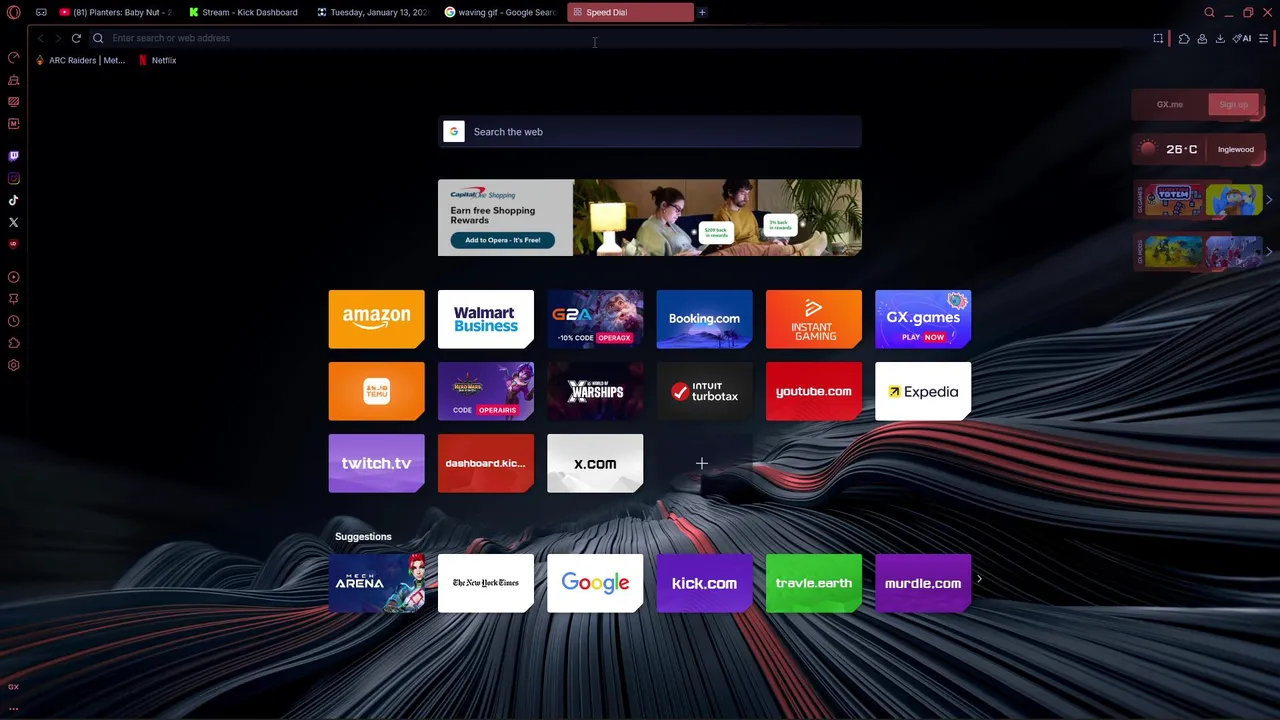Open the GX.games Play Now tile
The width and height of the screenshot is (1280, 720).
pyautogui.click(x=923, y=319)
